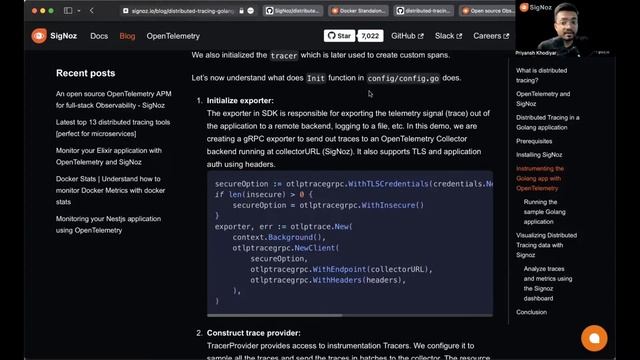The width and height of the screenshot is (640, 360).
Task: Jump to Conclusion section
Action: click(531, 312)
